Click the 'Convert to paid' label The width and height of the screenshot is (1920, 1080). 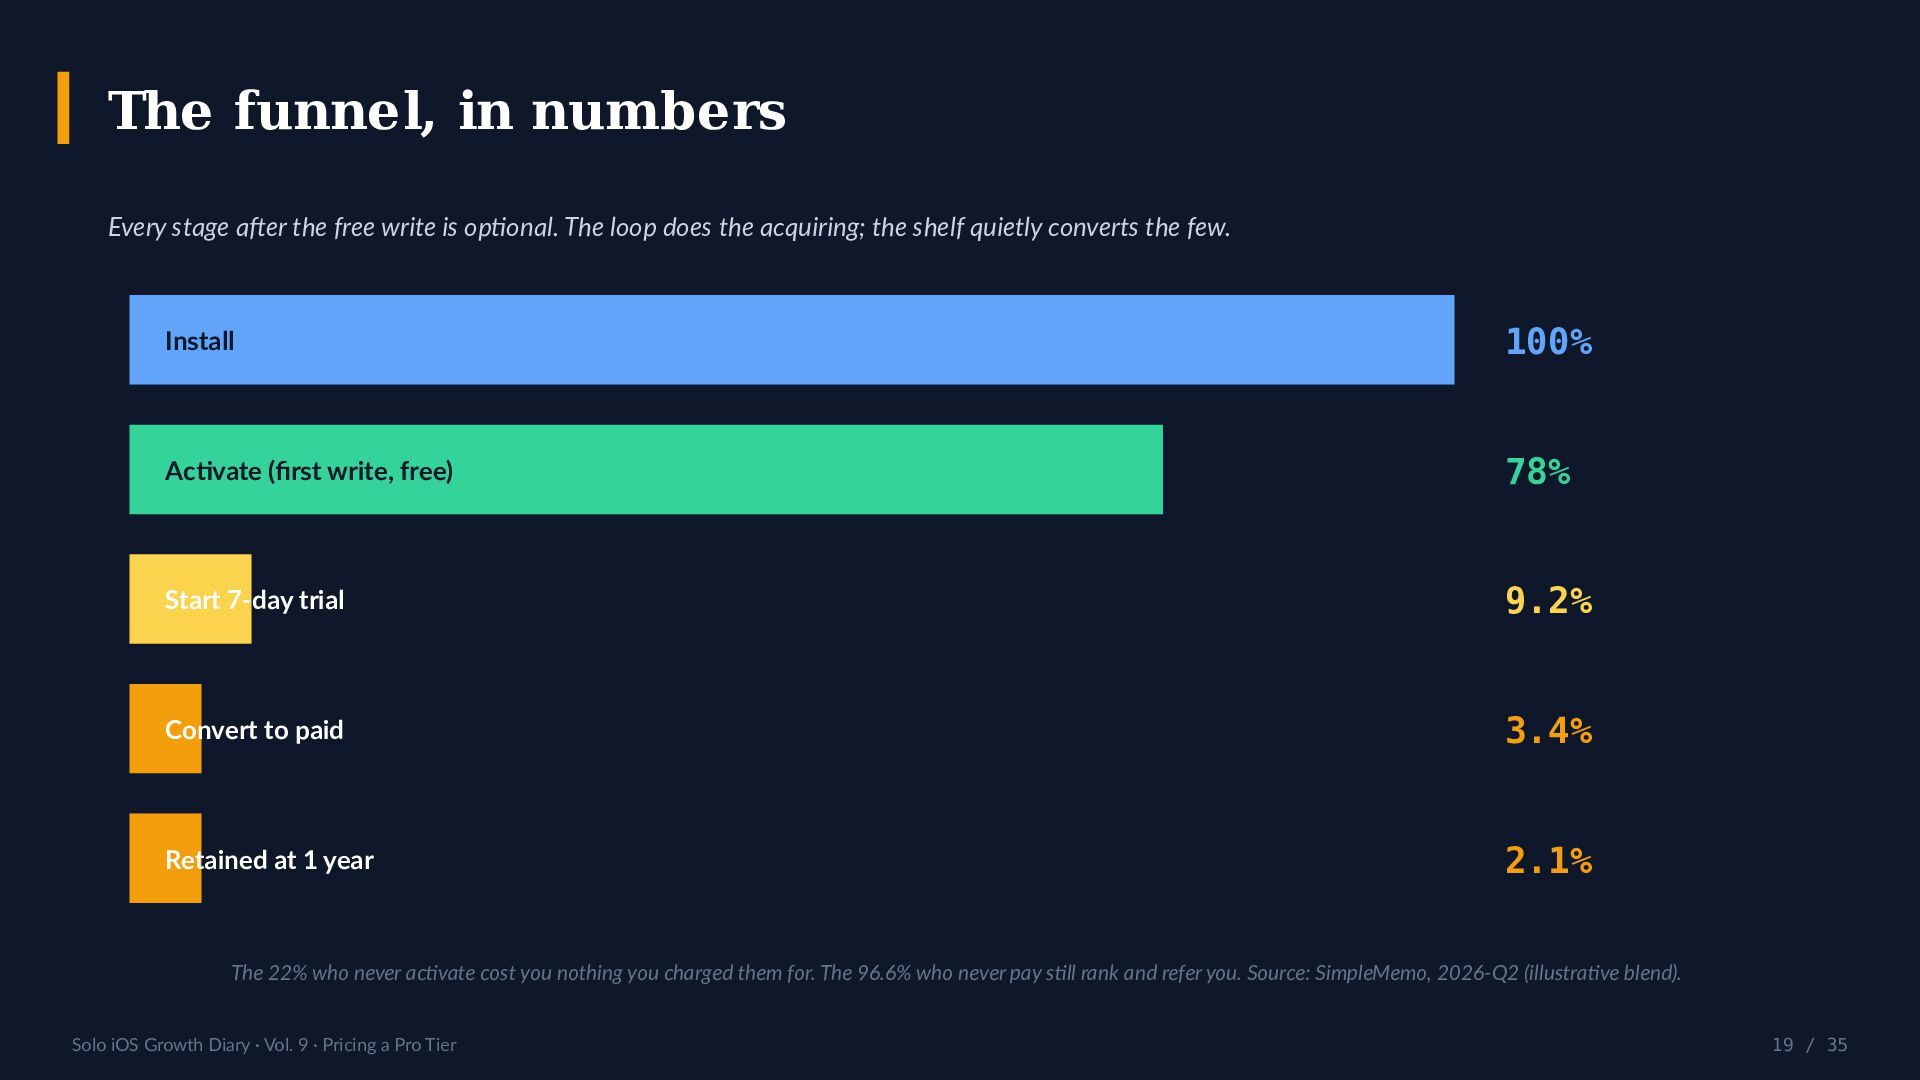pyautogui.click(x=254, y=730)
